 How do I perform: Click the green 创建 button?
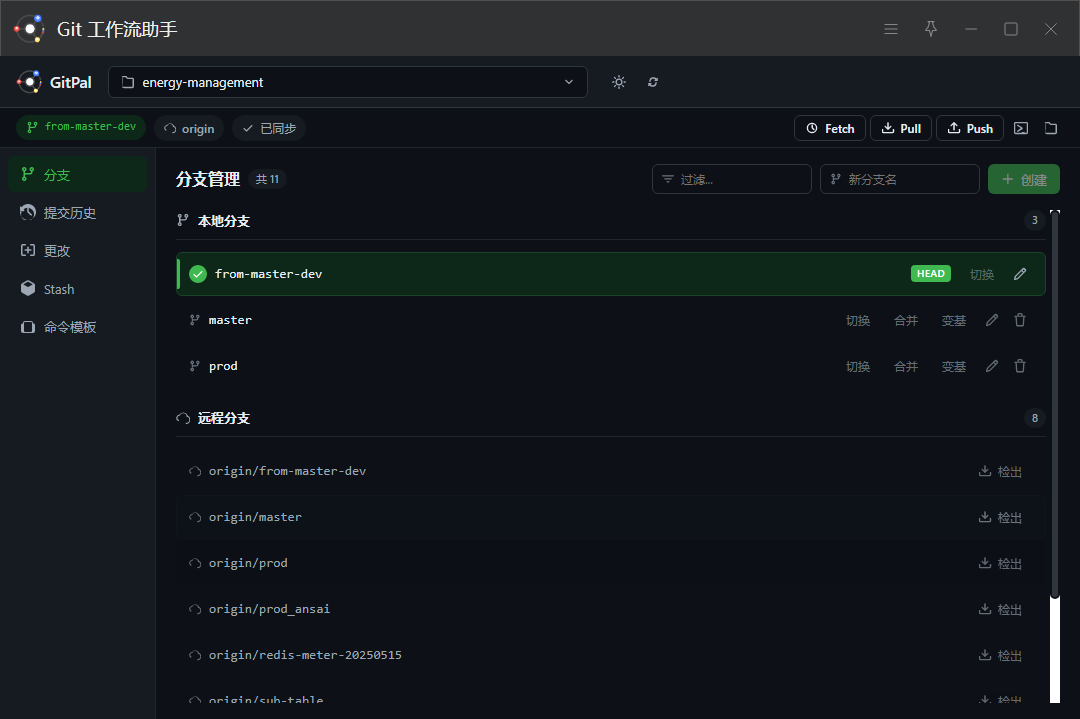(1024, 179)
